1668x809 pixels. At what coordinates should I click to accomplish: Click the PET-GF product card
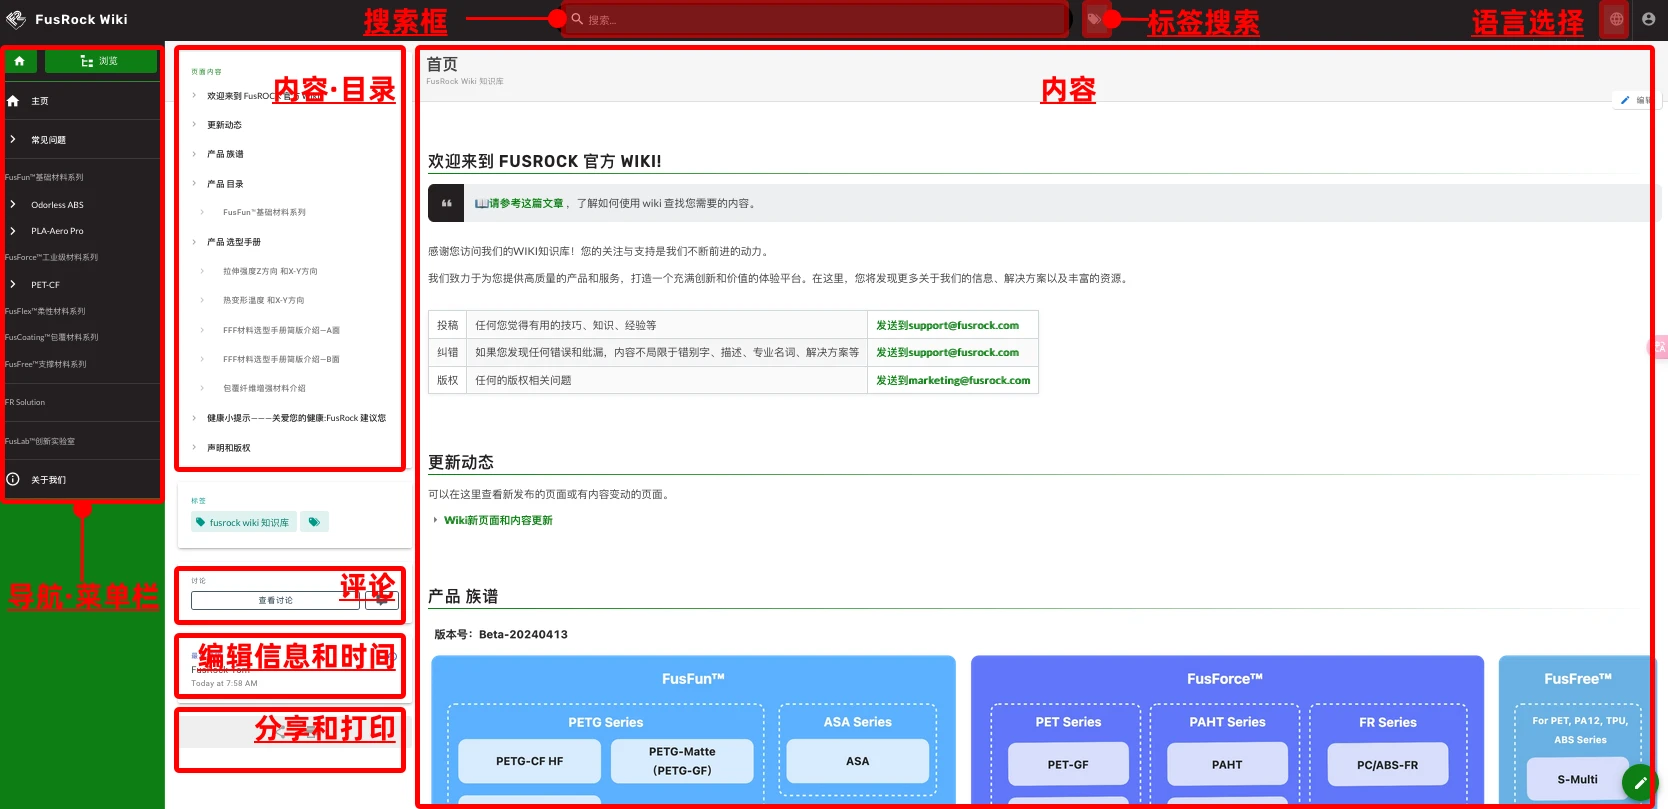pos(1068,764)
